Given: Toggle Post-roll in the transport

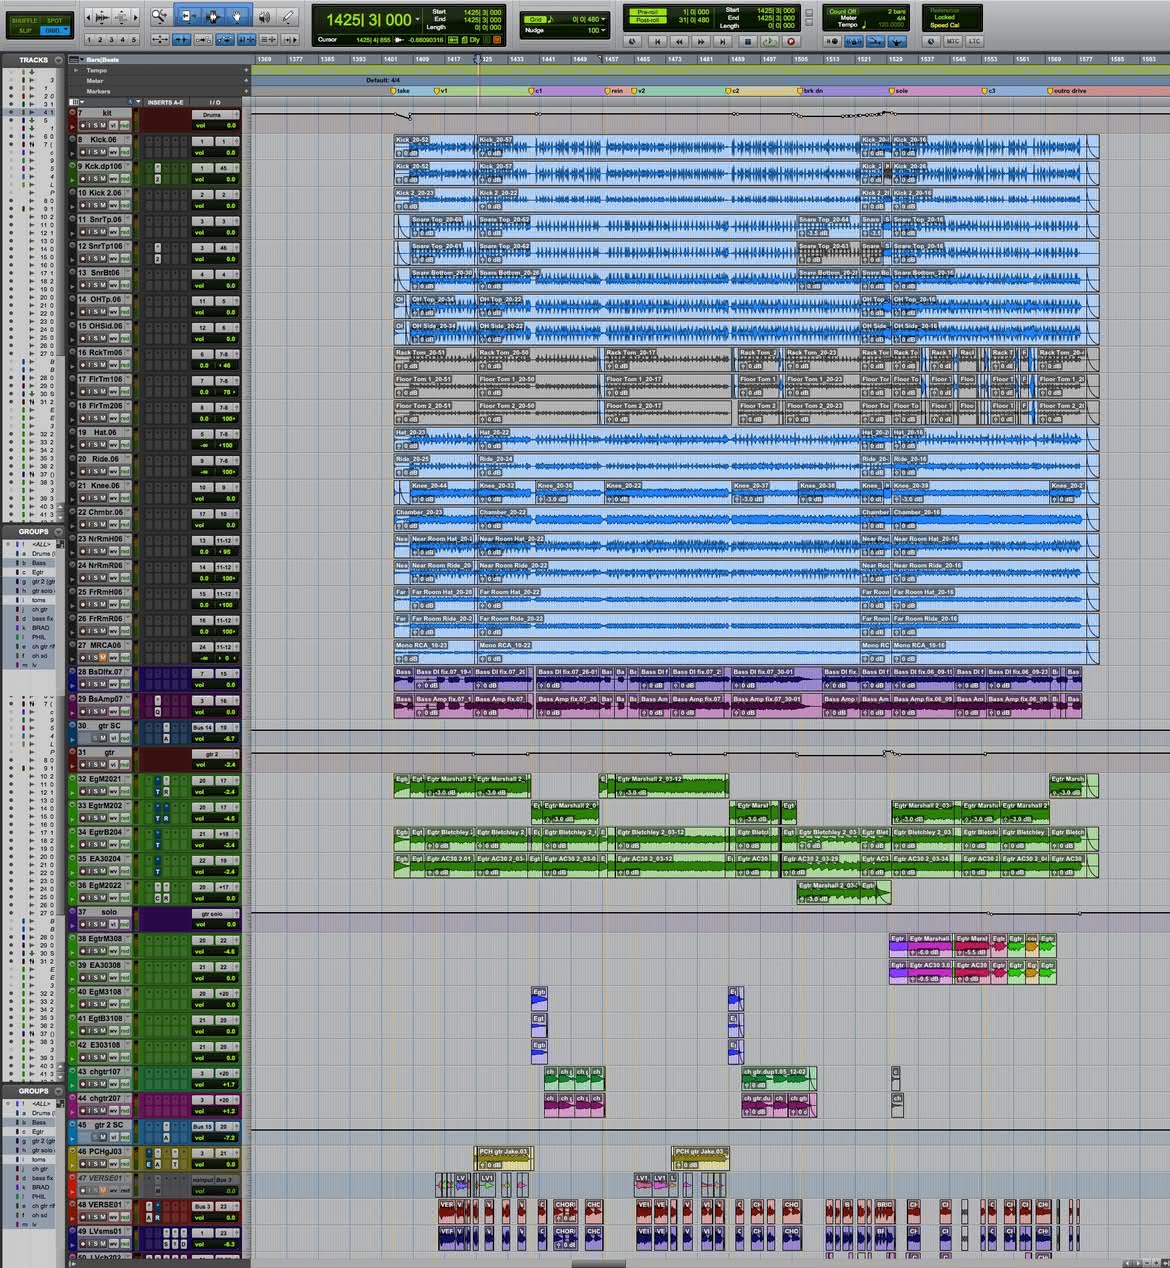Looking at the screenshot, I should pyautogui.click(x=647, y=20).
